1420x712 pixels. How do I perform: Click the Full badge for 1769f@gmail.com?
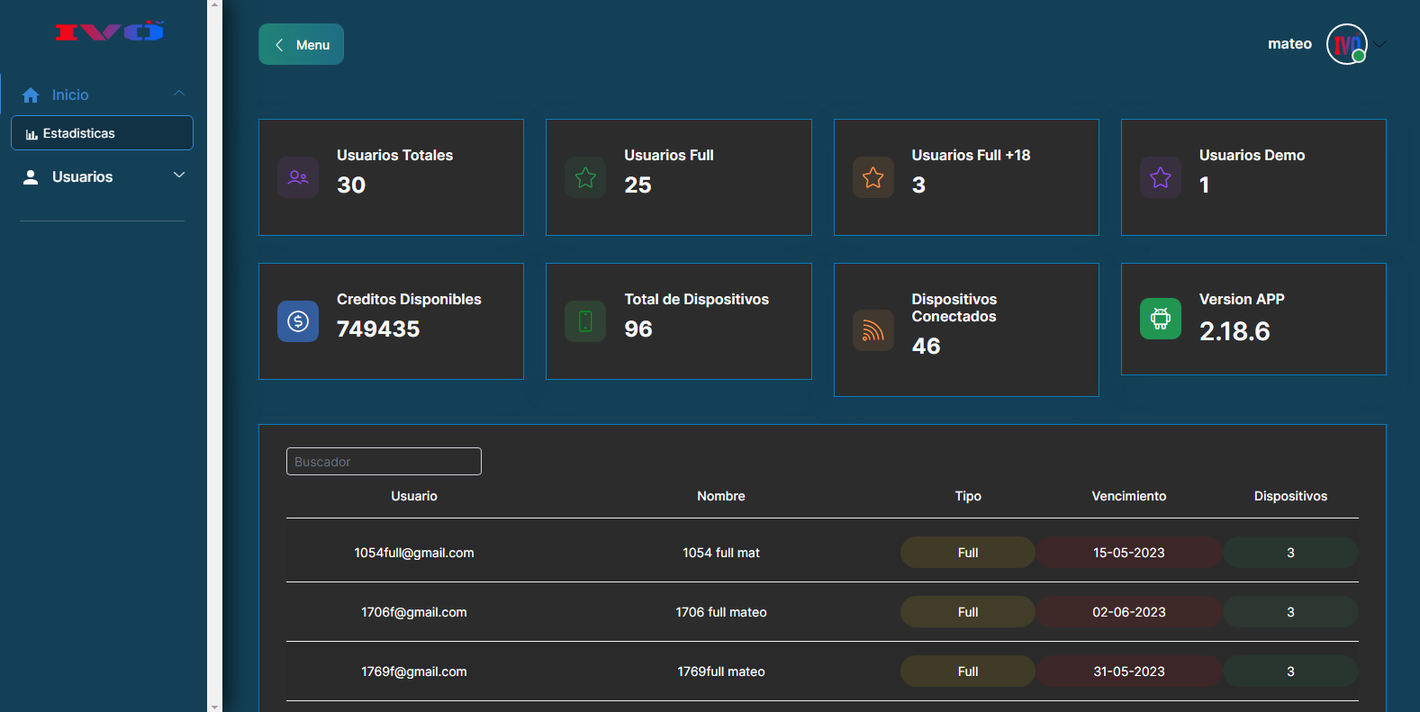968,671
